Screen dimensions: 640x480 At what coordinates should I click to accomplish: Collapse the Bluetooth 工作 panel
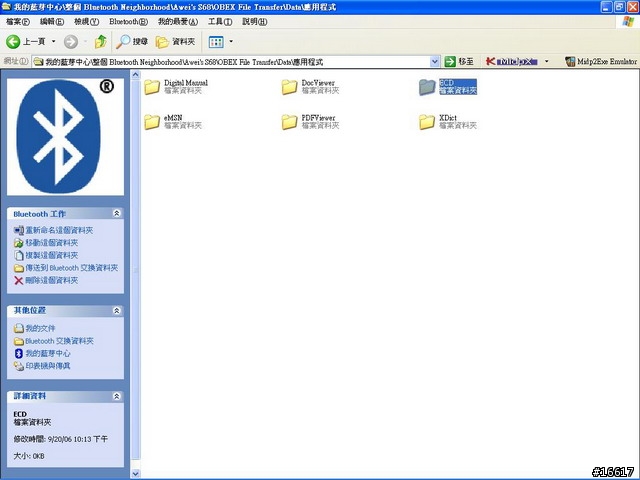pyautogui.click(x=116, y=213)
